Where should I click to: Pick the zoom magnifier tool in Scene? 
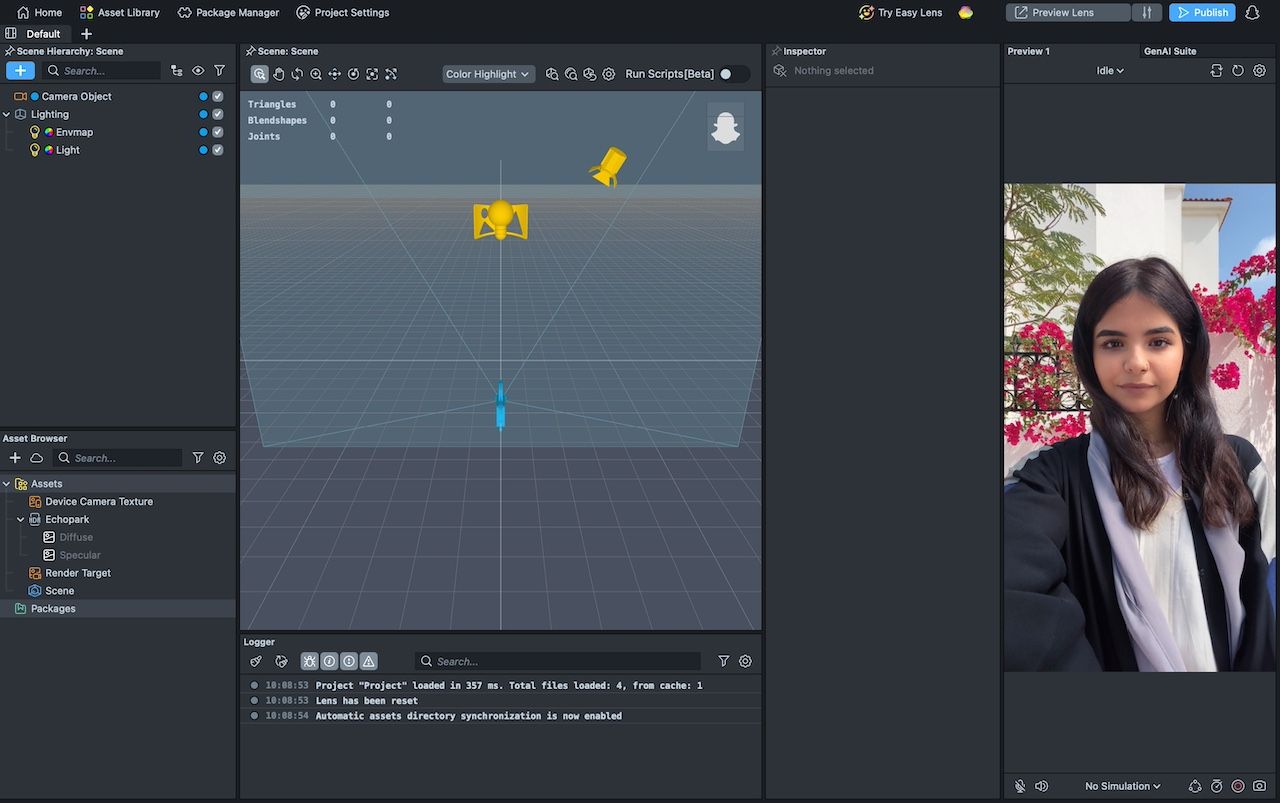point(316,74)
